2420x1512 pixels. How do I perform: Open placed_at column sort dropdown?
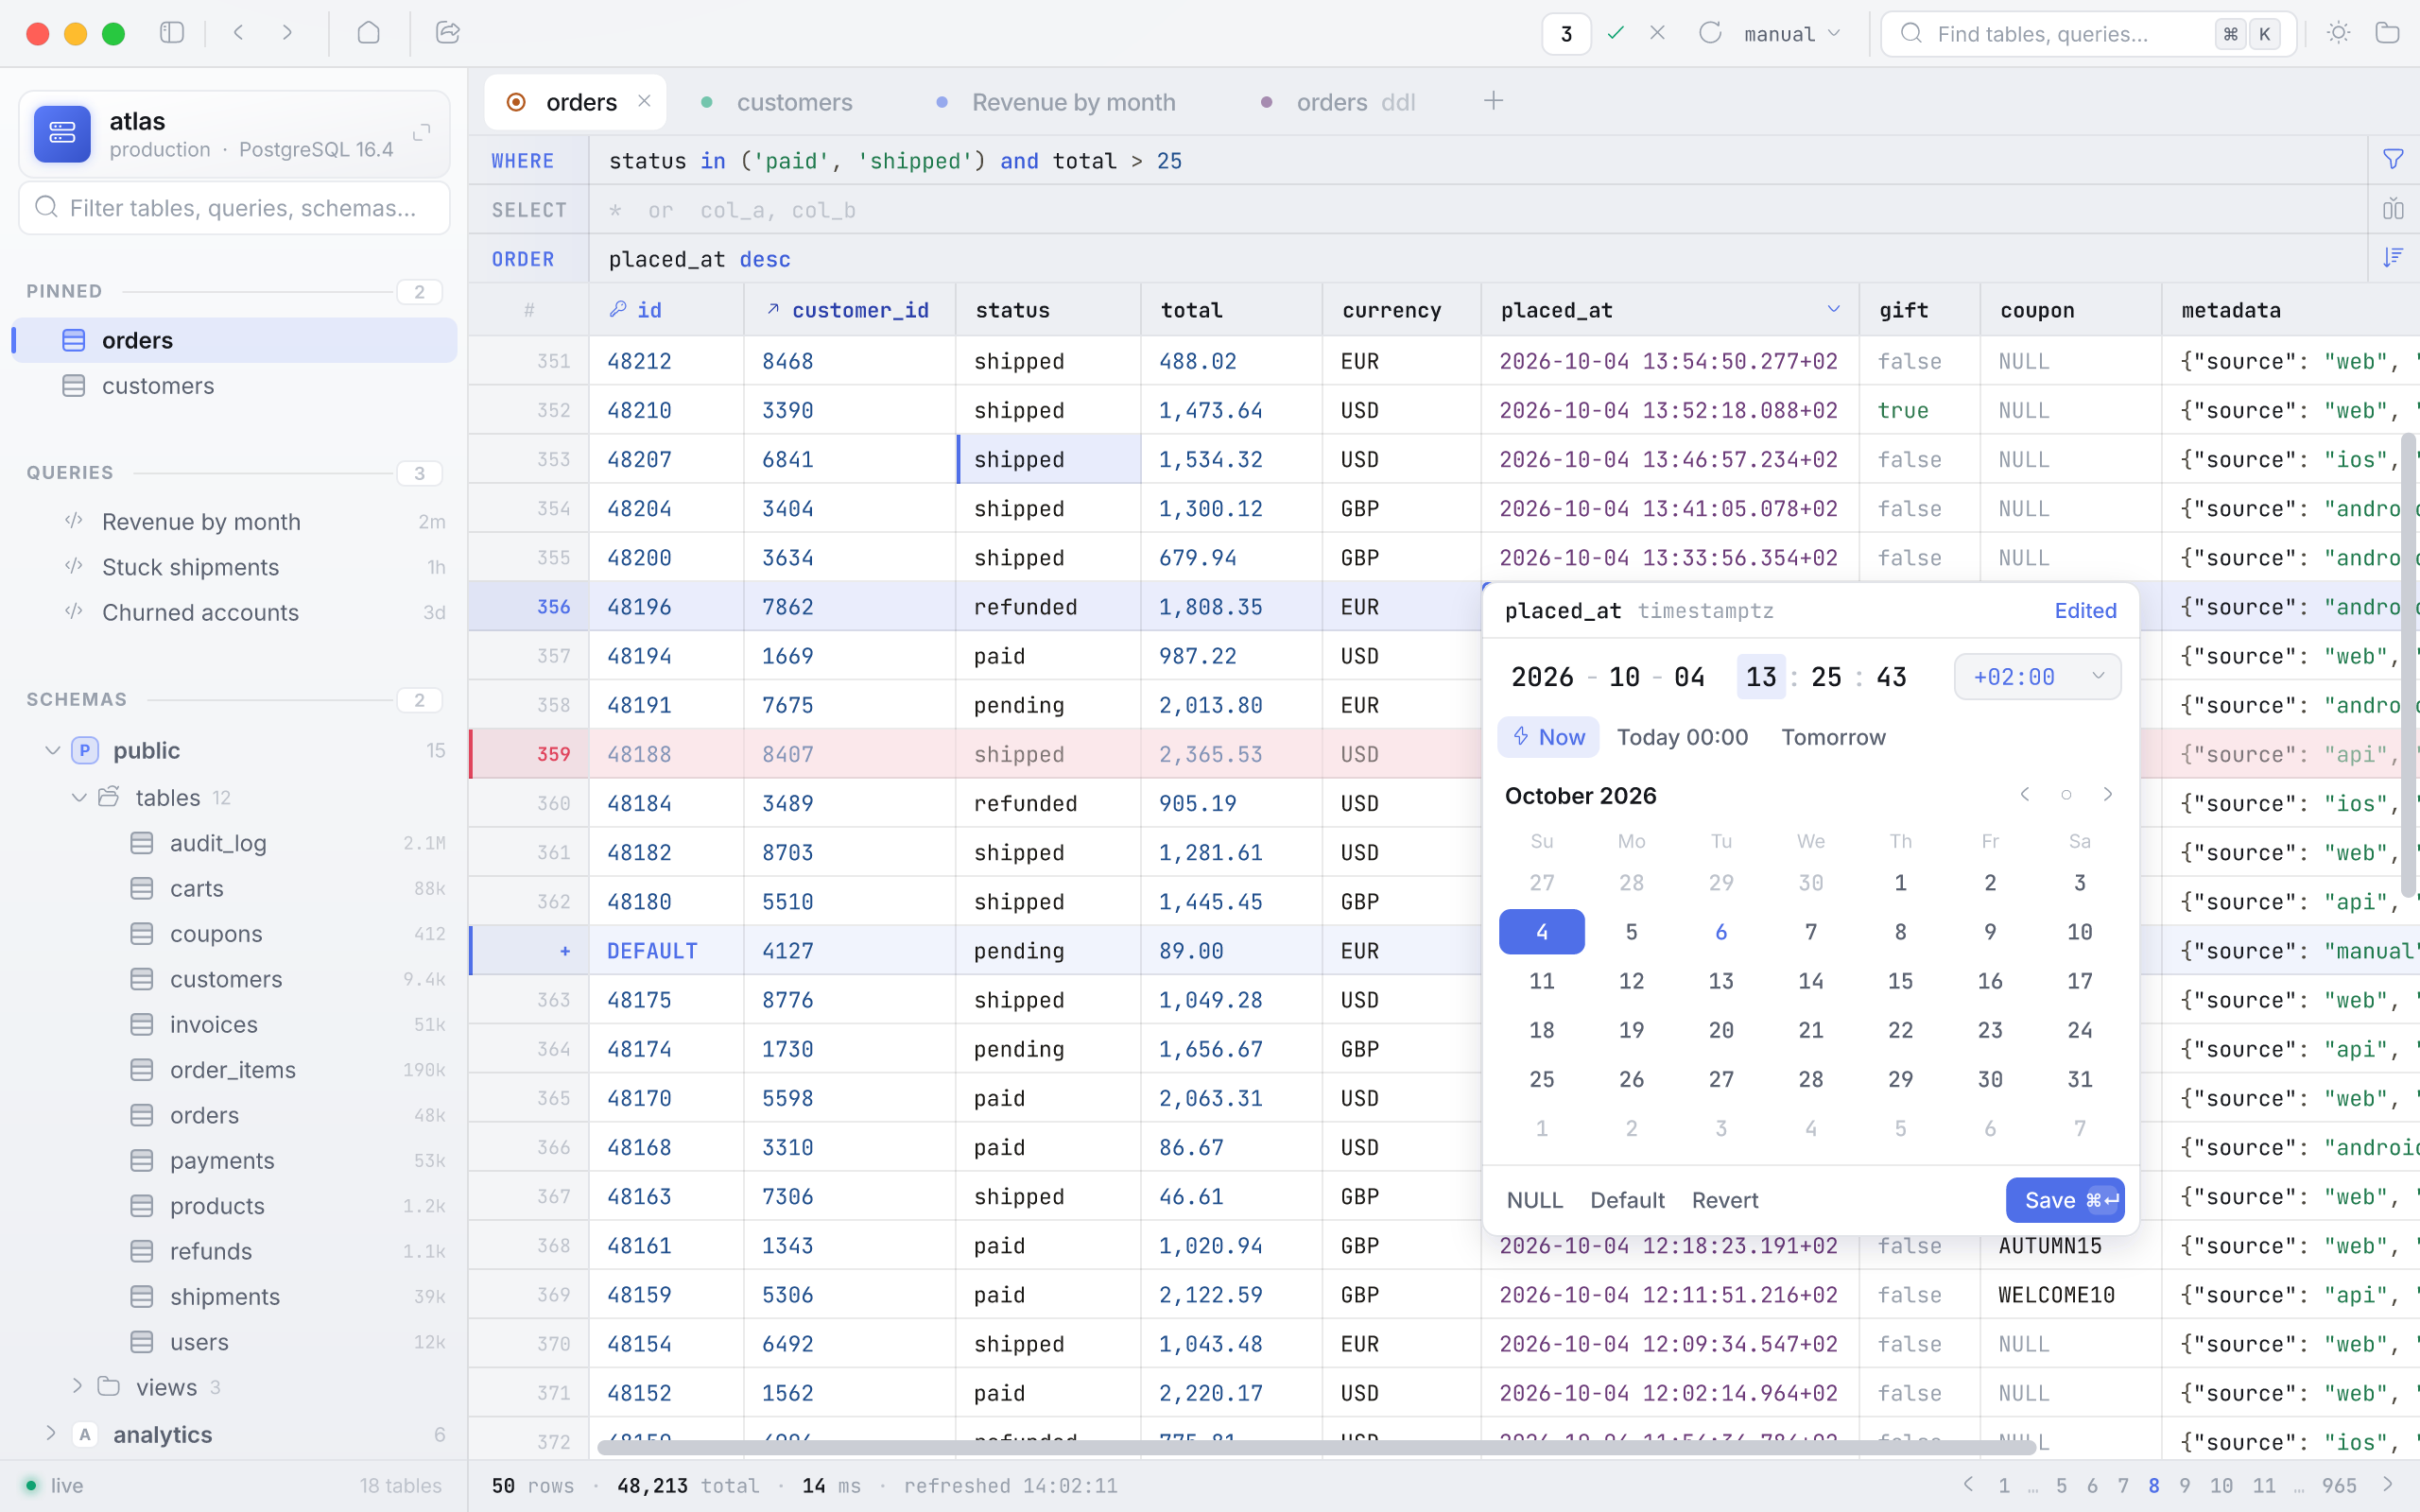[x=1833, y=309]
